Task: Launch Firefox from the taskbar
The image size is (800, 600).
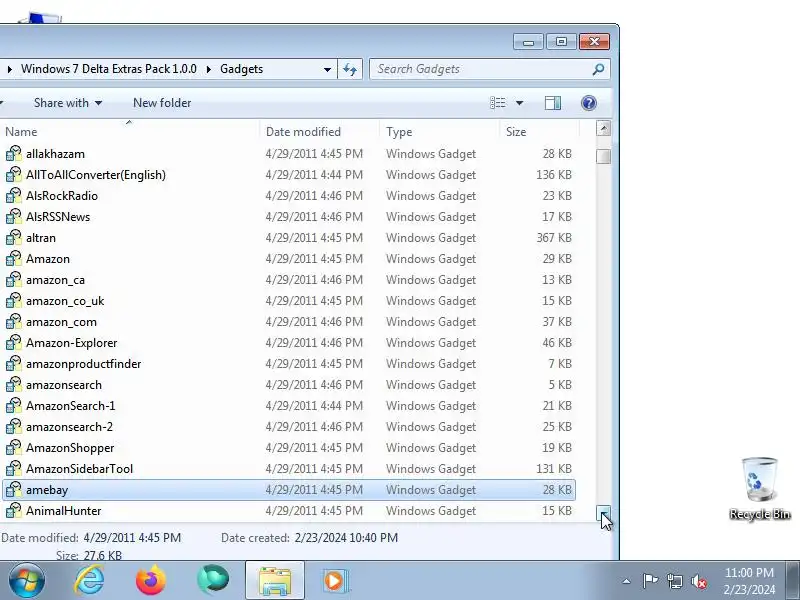Action: point(151,581)
